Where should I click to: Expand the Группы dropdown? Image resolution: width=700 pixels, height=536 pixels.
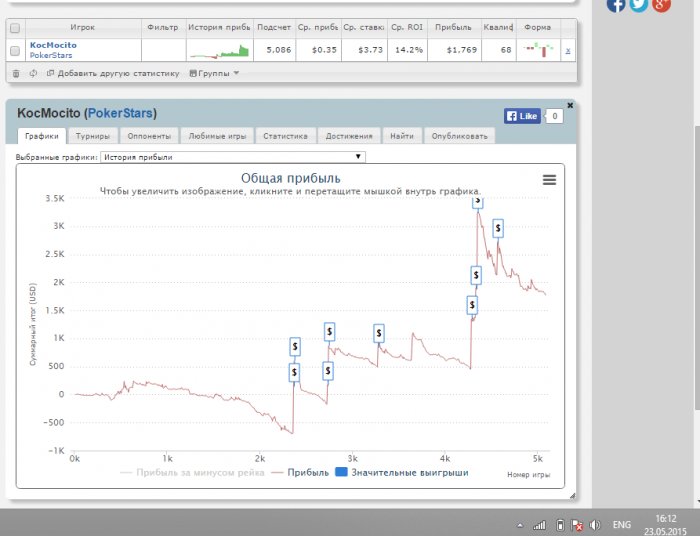[214, 73]
